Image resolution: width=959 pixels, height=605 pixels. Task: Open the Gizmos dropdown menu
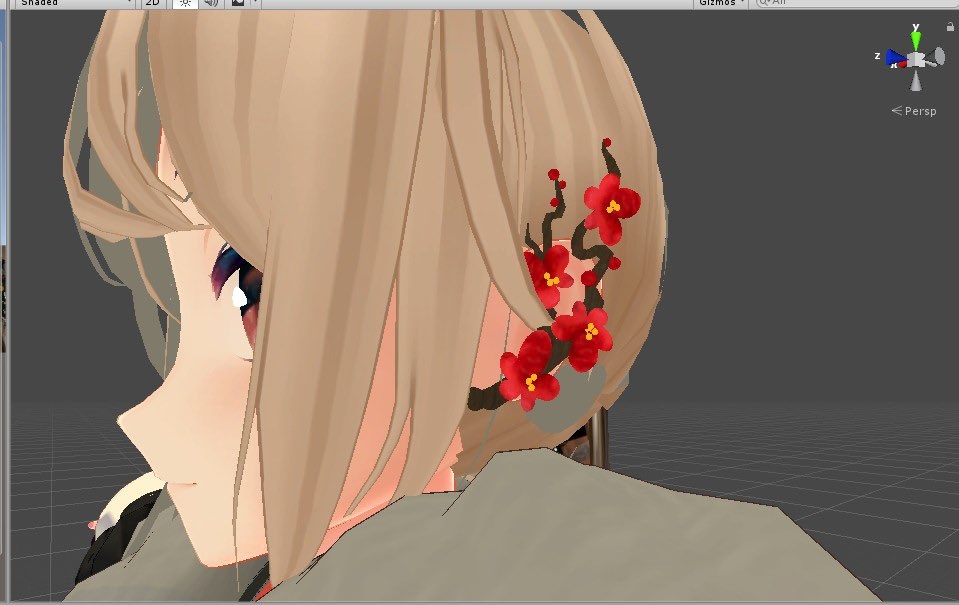coord(721,3)
